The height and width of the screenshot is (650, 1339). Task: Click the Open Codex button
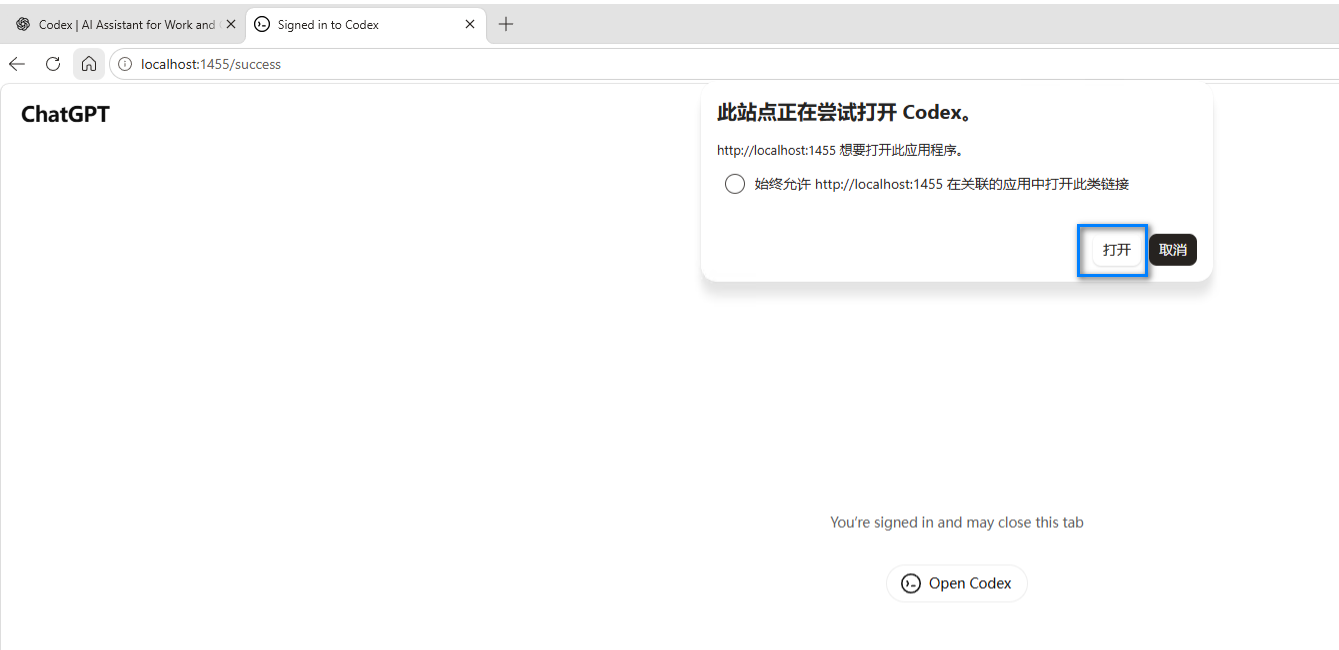957,583
